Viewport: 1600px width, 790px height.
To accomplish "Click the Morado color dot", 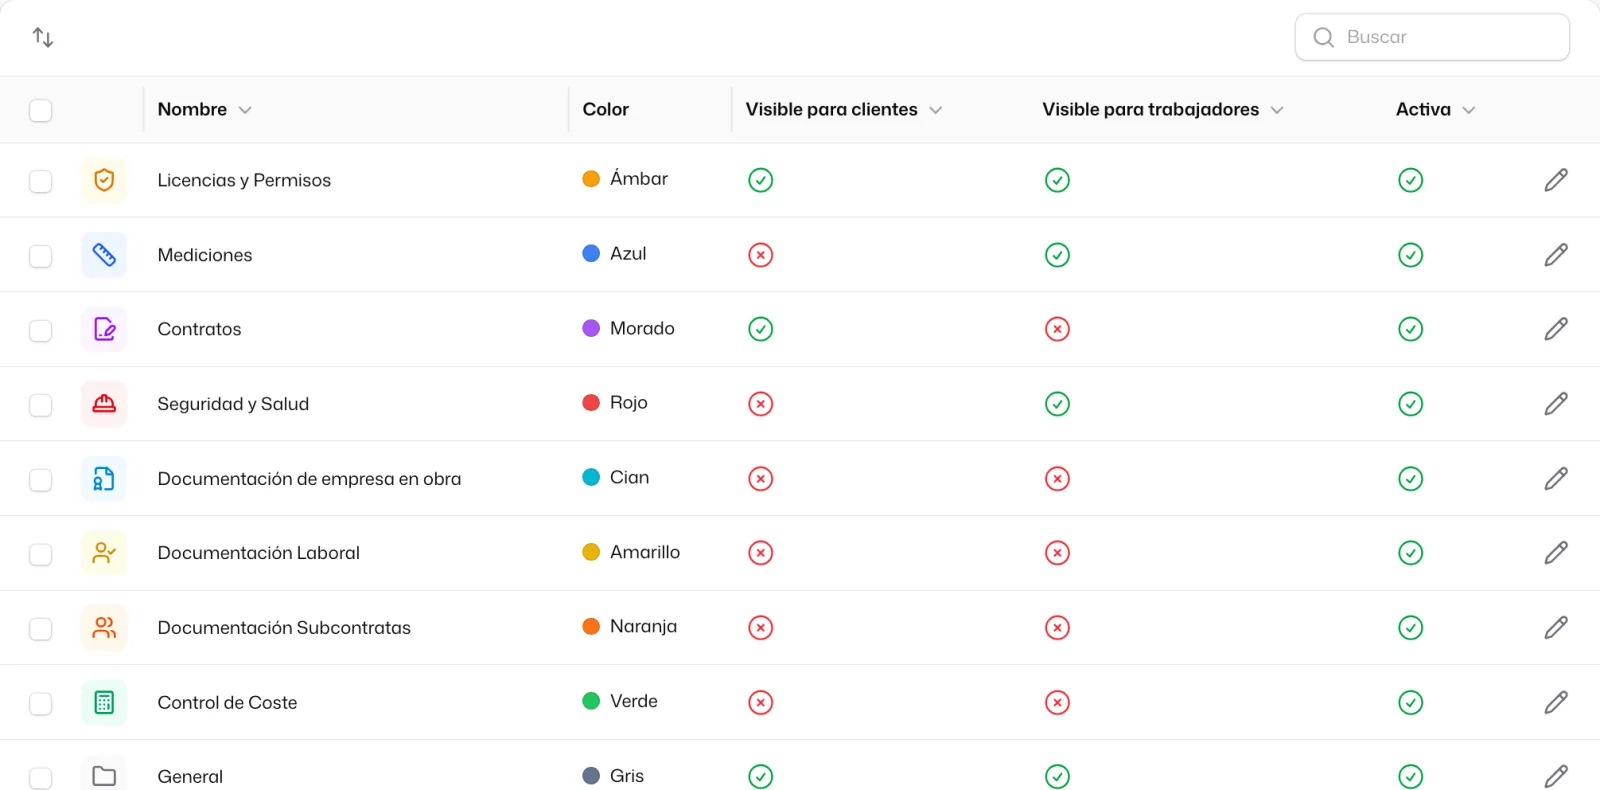I will (x=591, y=328).
